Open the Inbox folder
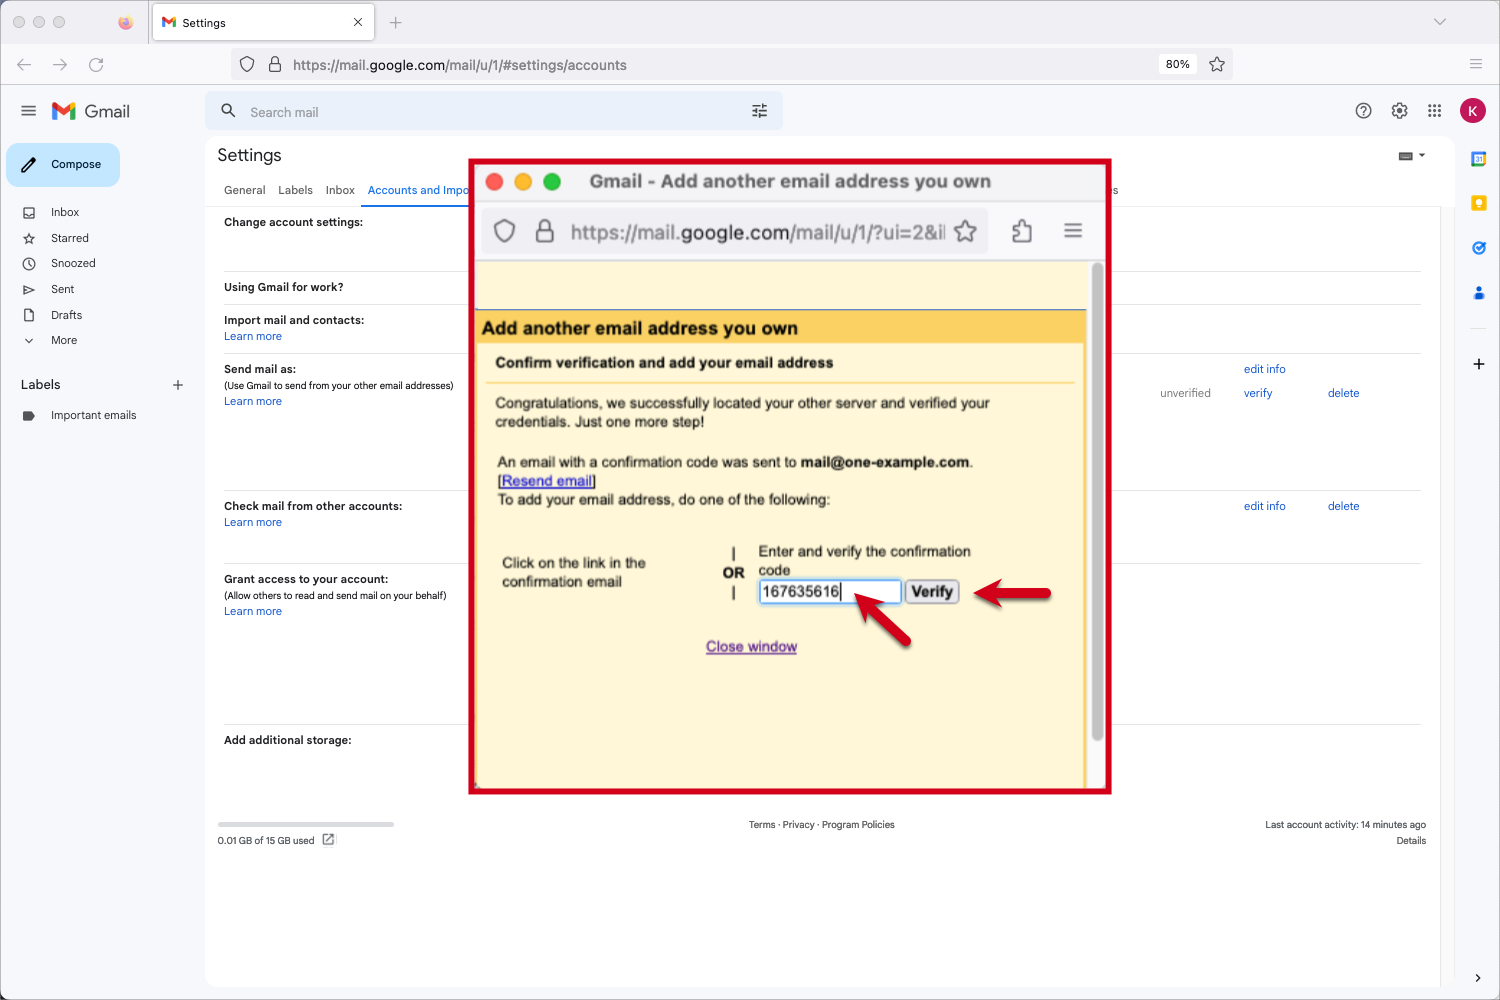This screenshot has height=1000, width=1500. [x=65, y=213]
